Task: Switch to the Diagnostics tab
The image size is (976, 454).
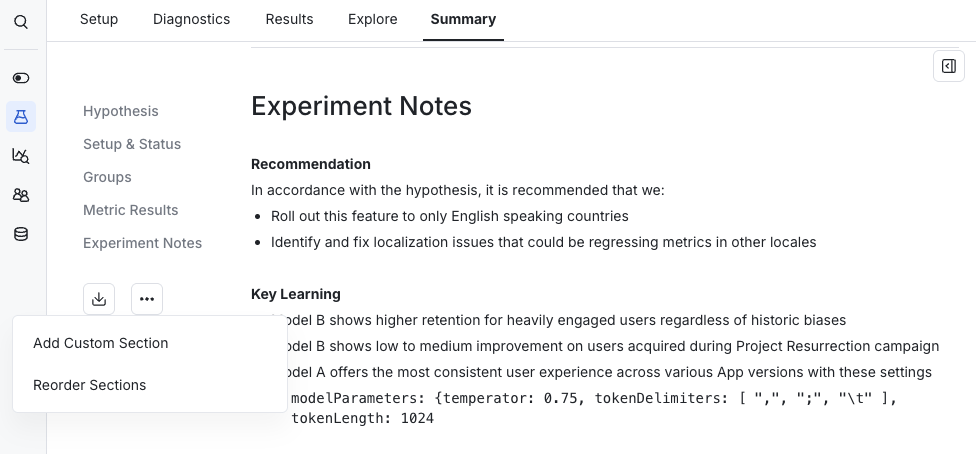Action: click(192, 19)
